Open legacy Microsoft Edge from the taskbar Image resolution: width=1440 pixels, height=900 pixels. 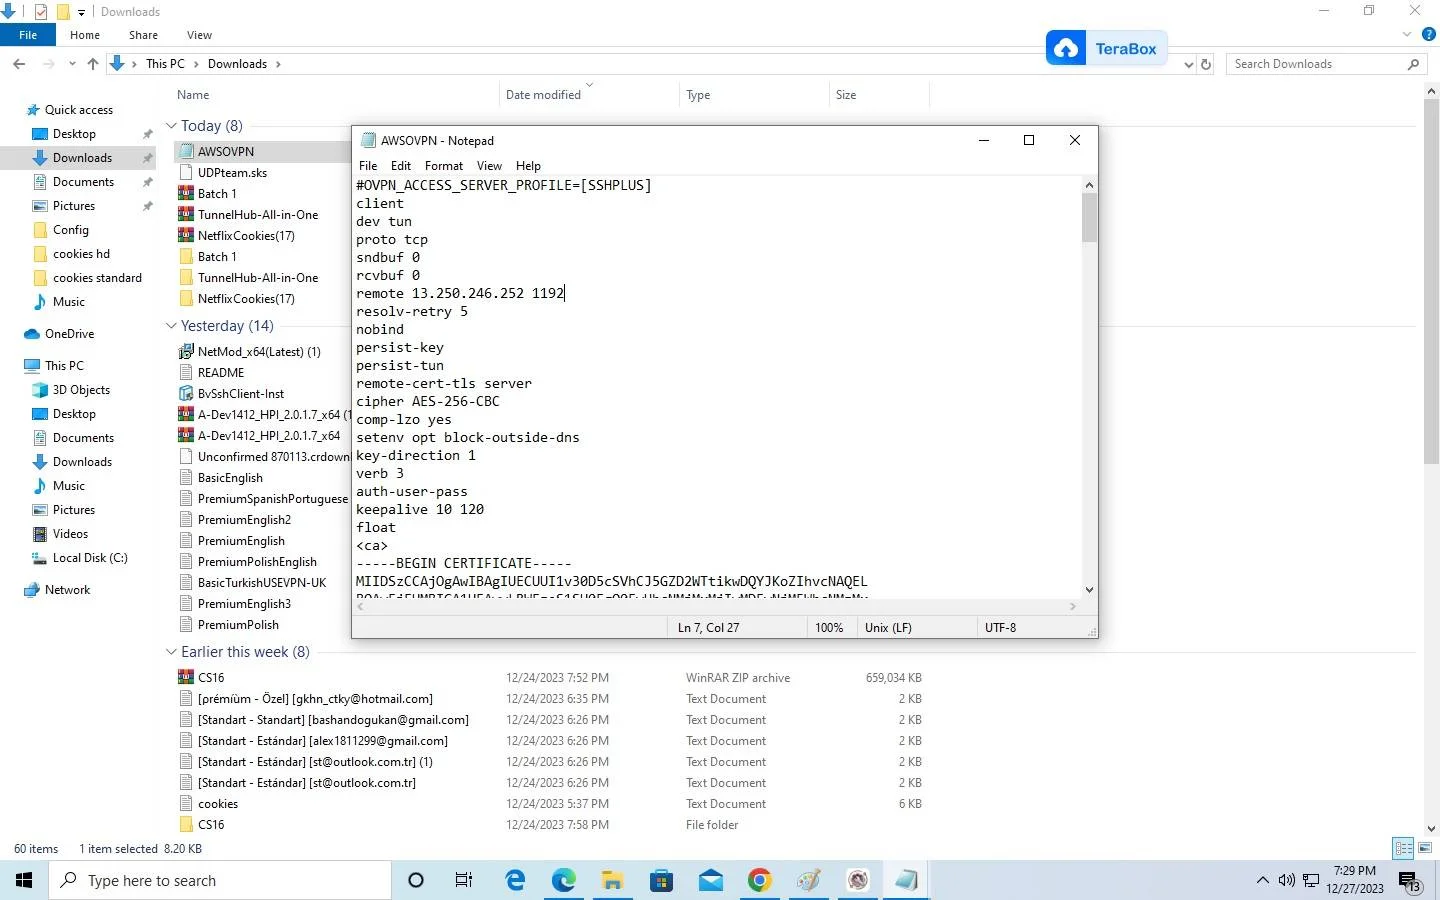click(x=515, y=880)
